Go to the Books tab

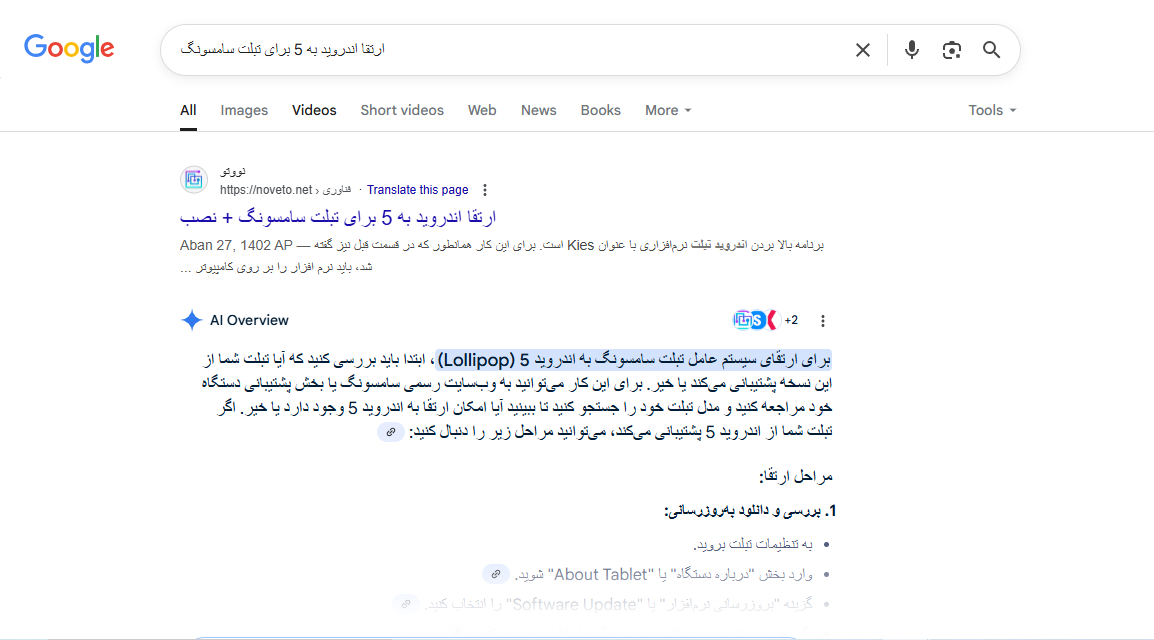(x=601, y=110)
